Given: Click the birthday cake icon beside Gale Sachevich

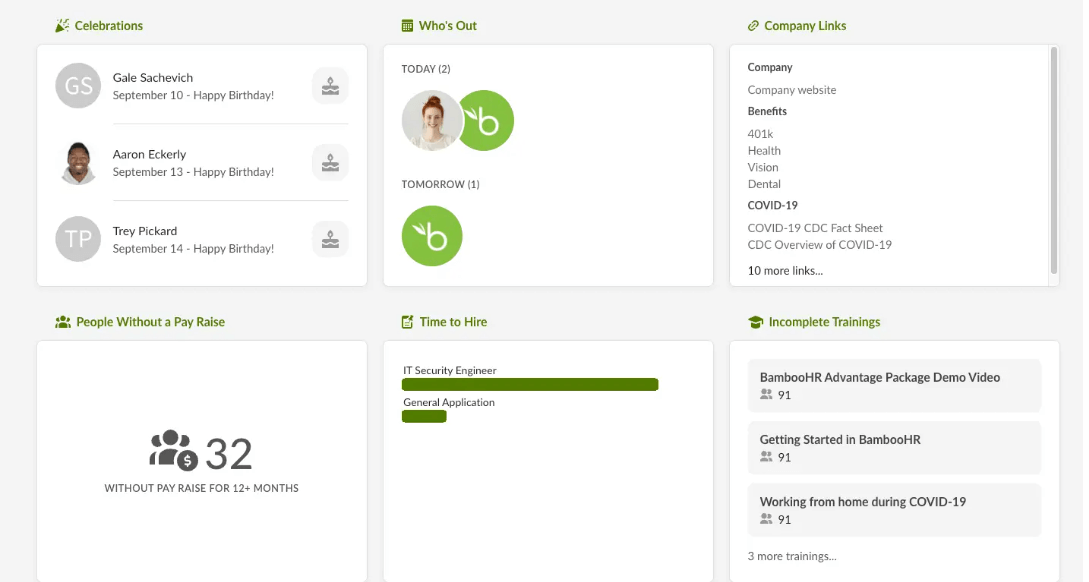Looking at the screenshot, I should 330,85.
